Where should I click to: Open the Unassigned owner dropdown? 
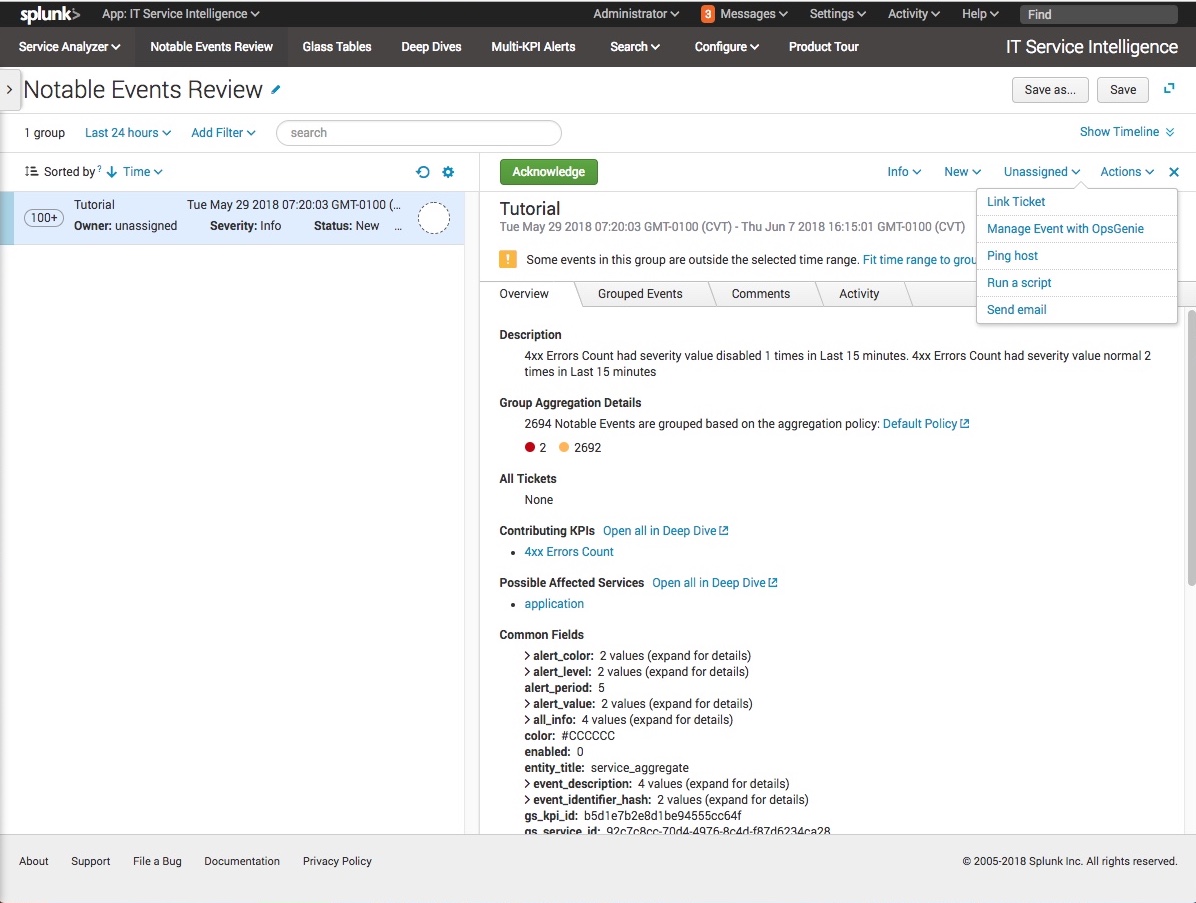click(x=1042, y=172)
